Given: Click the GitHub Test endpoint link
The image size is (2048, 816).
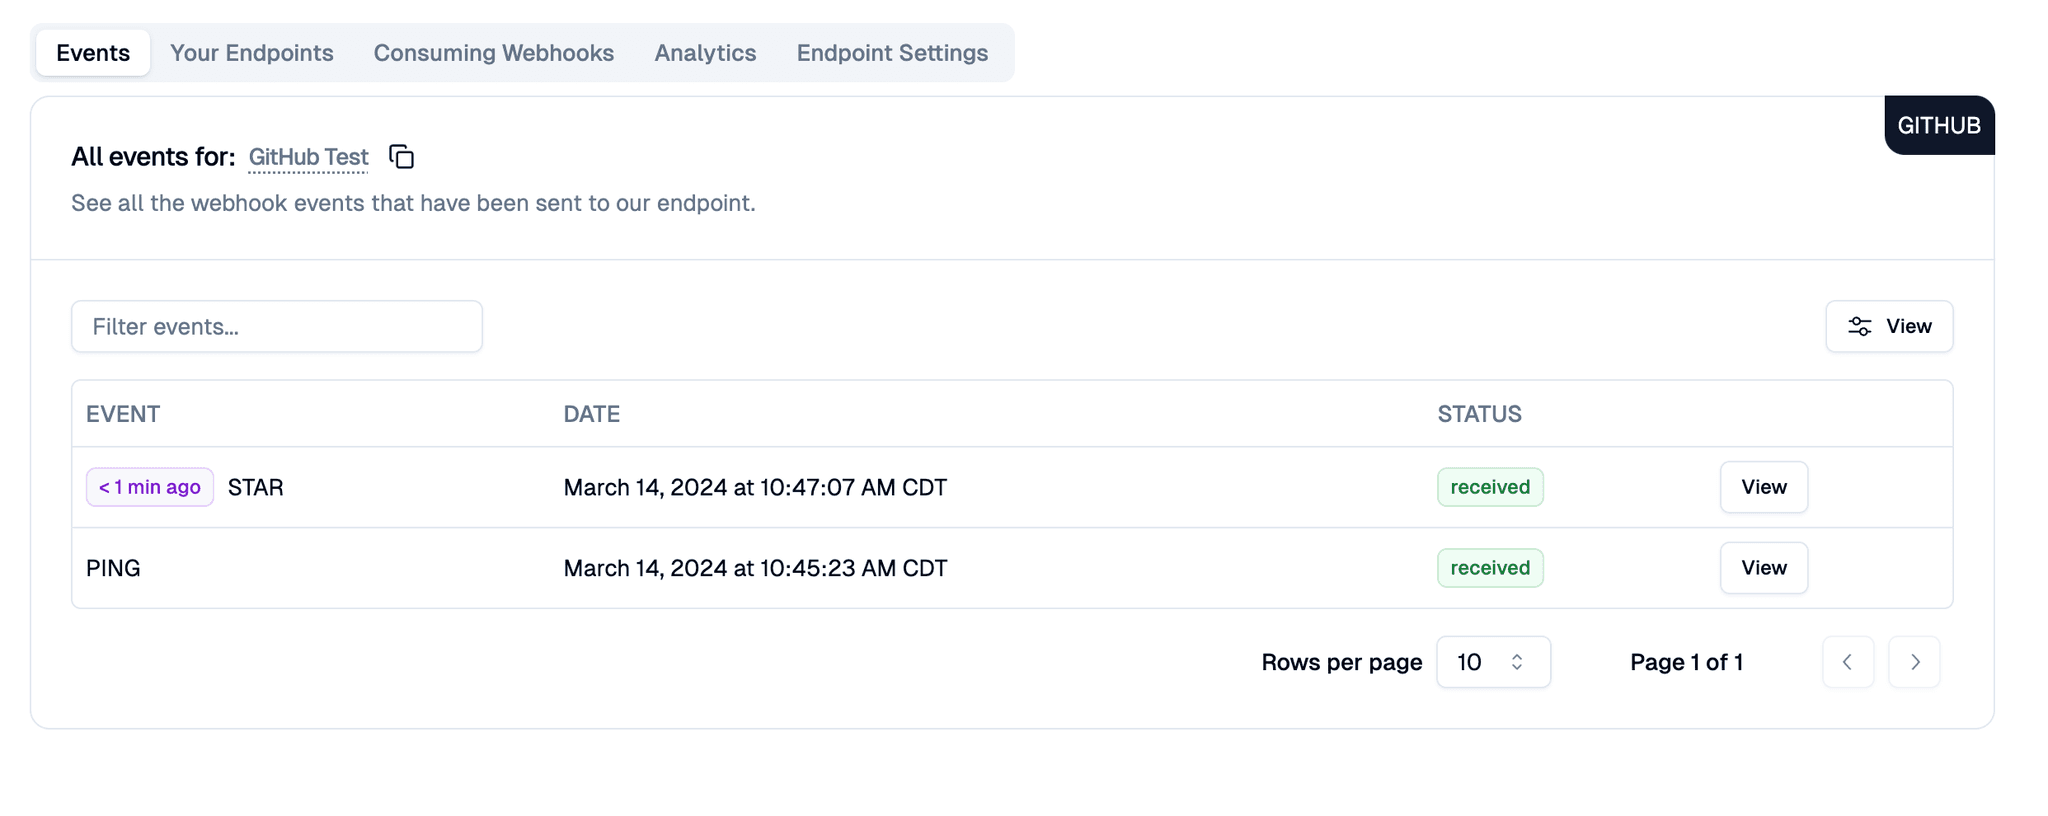Looking at the screenshot, I should click(308, 157).
